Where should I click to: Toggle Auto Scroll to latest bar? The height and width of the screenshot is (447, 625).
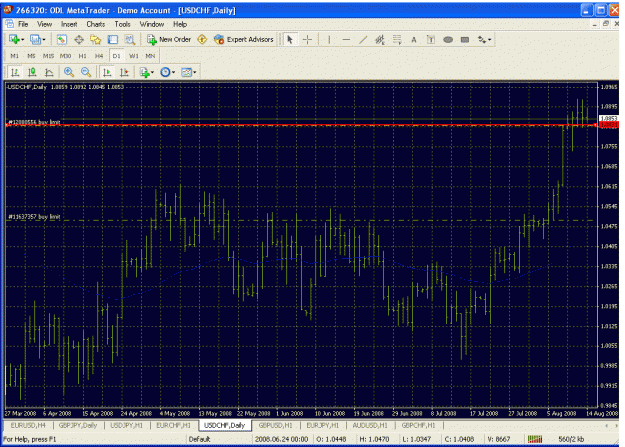pyautogui.click(x=107, y=72)
